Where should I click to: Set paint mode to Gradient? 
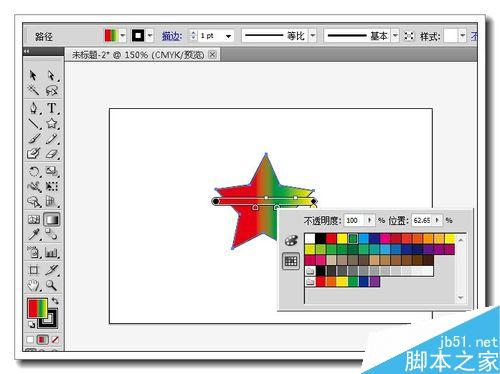(42, 340)
